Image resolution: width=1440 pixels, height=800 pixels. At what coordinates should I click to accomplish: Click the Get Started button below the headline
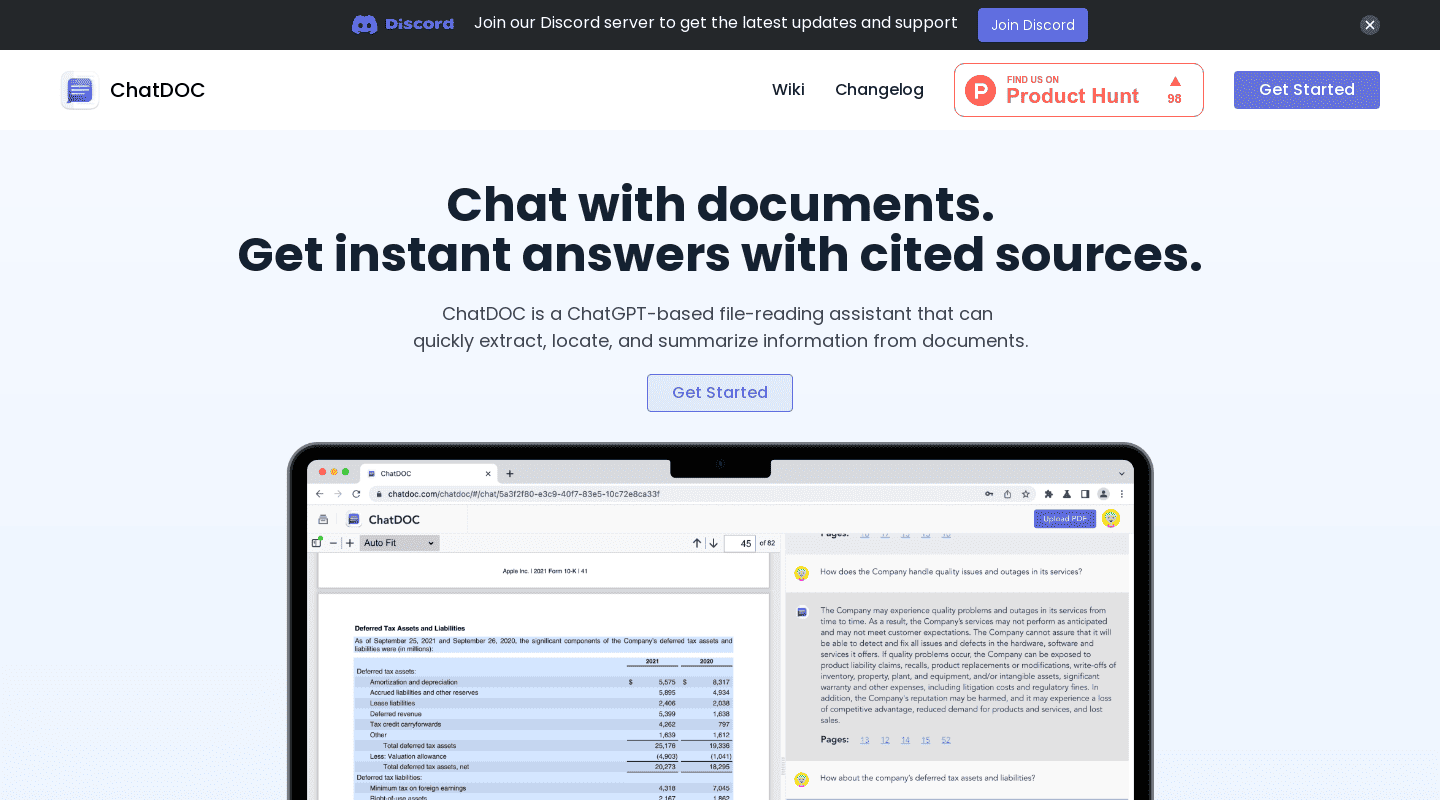(720, 393)
